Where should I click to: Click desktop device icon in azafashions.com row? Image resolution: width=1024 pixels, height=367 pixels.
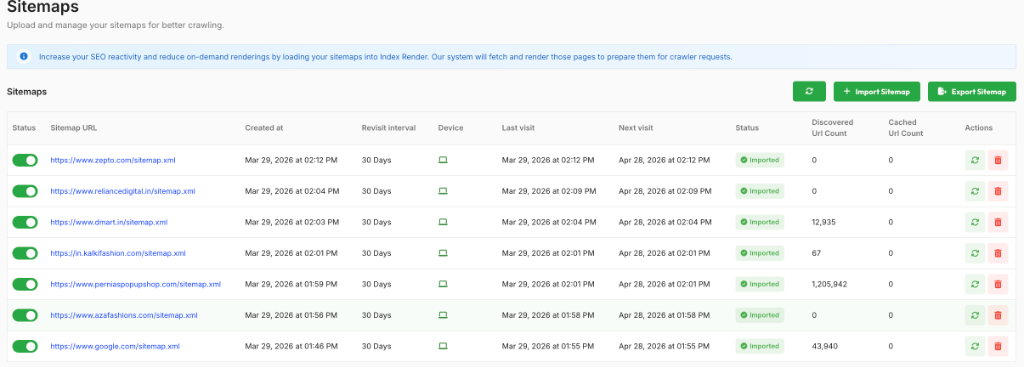(x=443, y=315)
